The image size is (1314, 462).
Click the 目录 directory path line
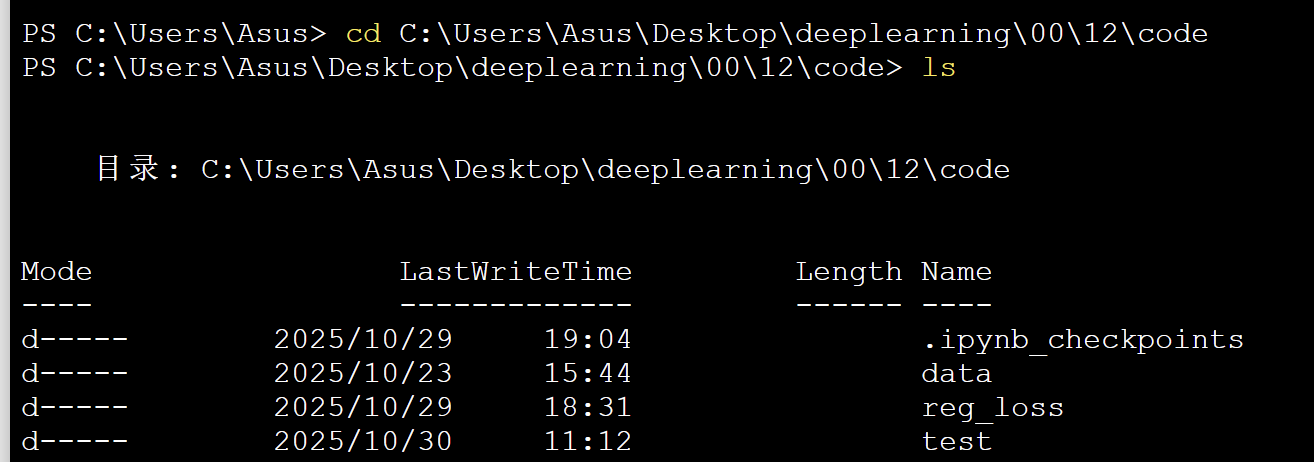click(553, 169)
